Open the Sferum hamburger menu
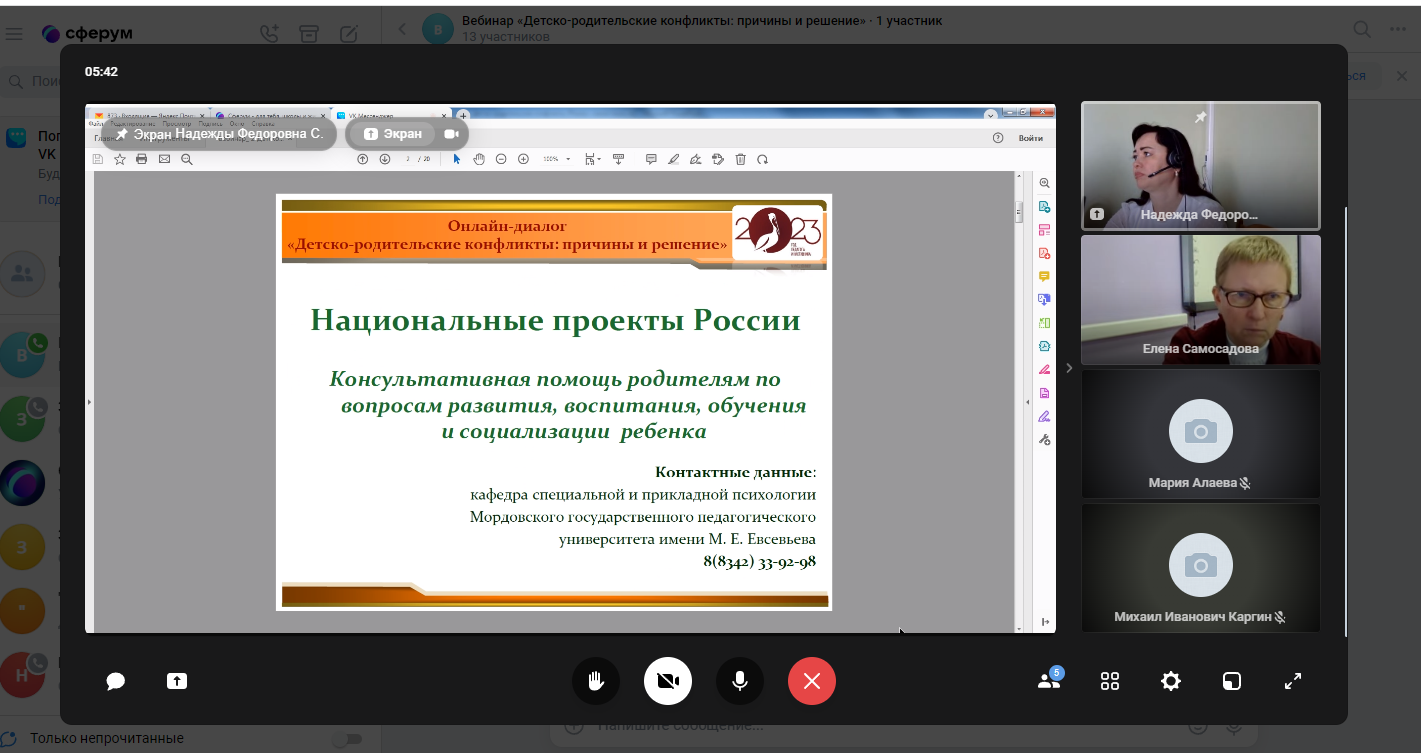The width and height of the screenshot is (1421, 753). [x=14, y=34]
